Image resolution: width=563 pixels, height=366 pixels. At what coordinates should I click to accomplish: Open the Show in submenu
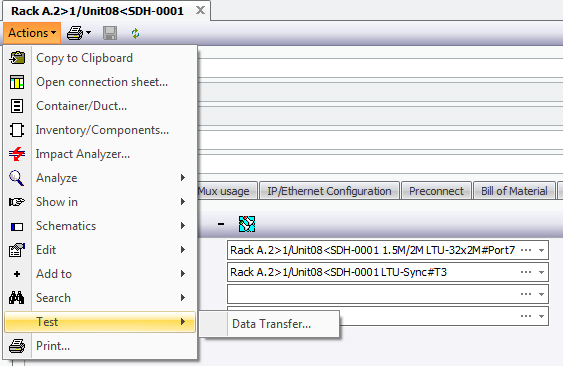coord(100,202)
